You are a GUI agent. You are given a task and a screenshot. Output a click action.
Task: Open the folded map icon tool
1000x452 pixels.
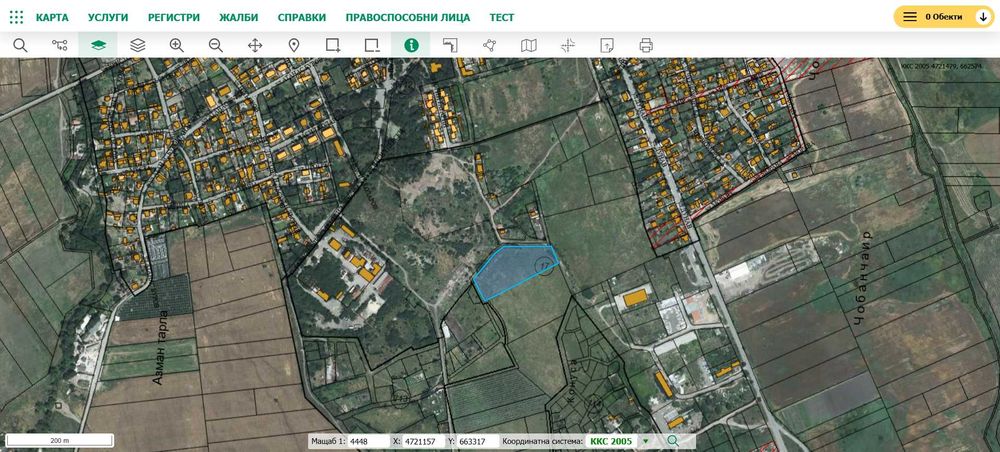[x=529, y=45]
